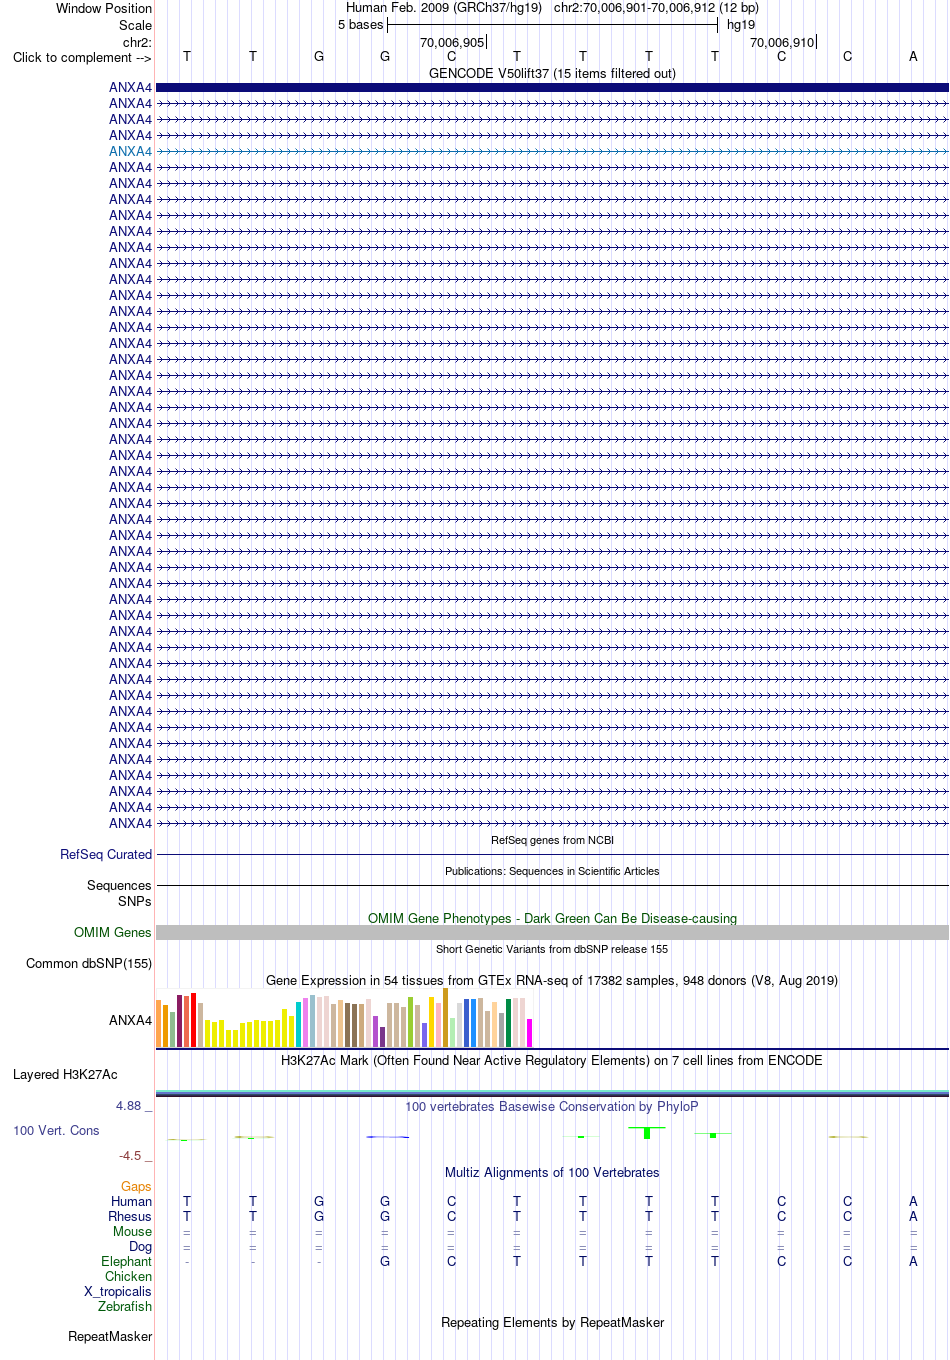Click the cyan Layered H3K27Ac signal band
This screenshot has width=950, height=1360.
552,1092
